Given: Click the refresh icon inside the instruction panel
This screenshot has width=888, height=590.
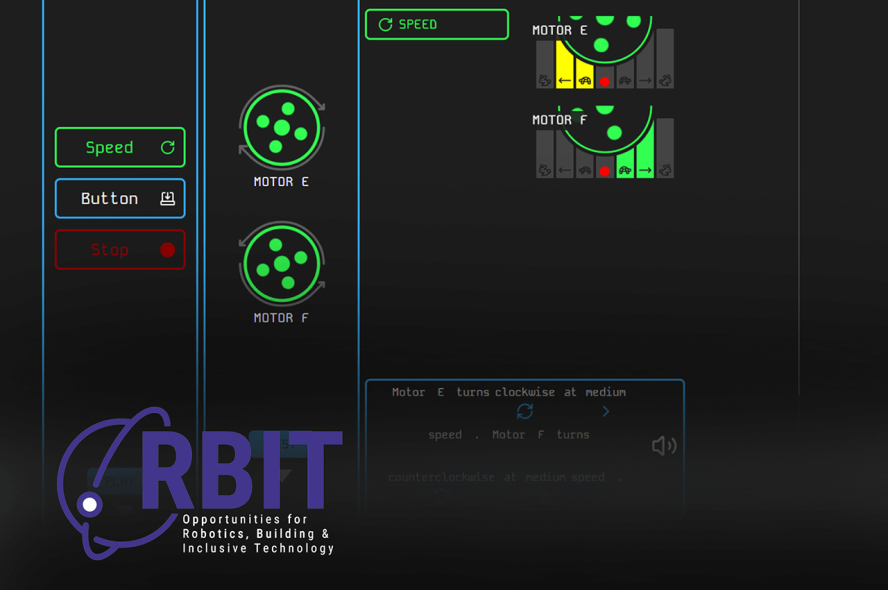Looking at the screenshot, I should click(525, 411).
